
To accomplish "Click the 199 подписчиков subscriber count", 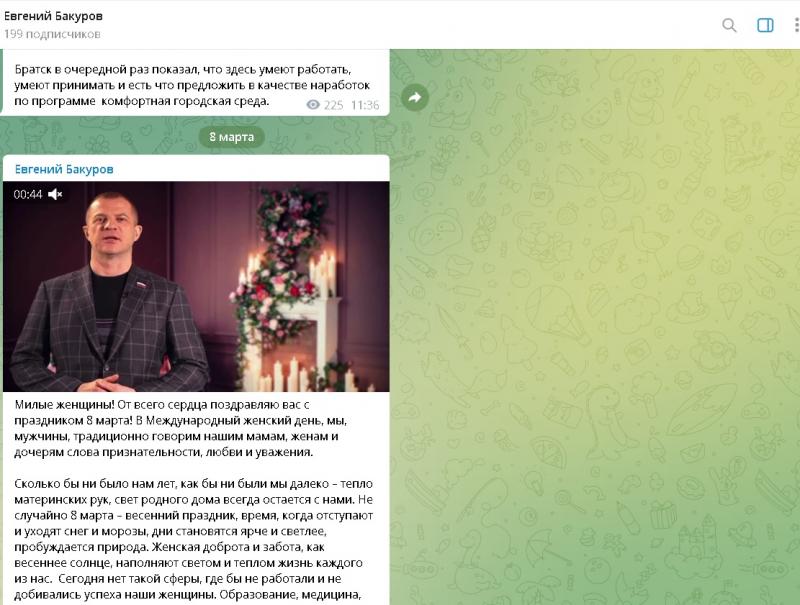I will [52, 34].
